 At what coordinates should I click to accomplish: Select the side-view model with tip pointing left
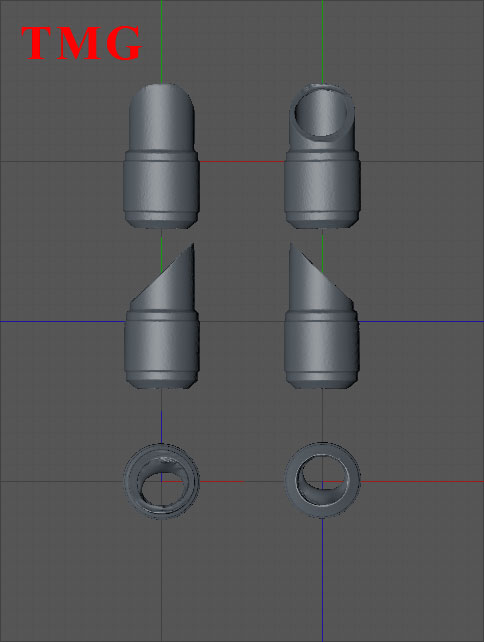pyautogui.click(x=322, y=316)
